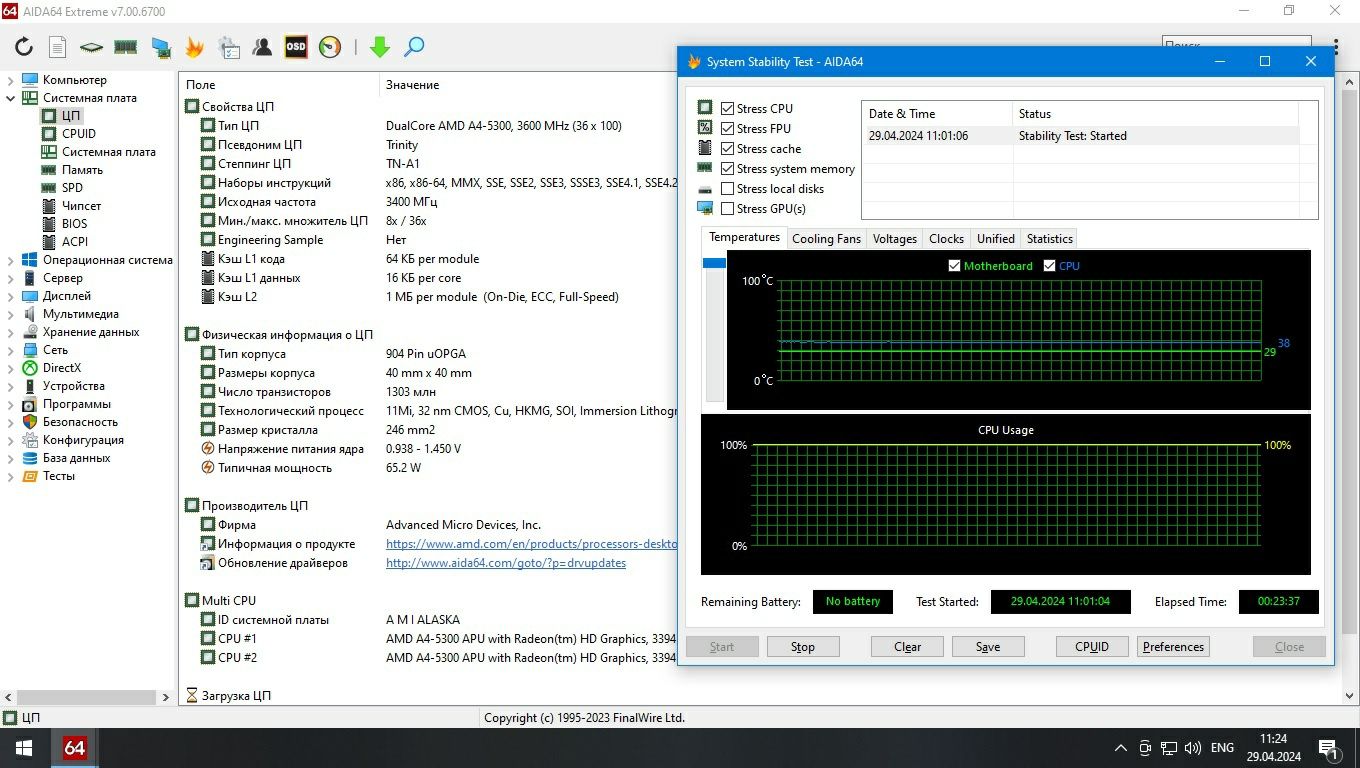Screen dimensions: 1360x768
Task: Toggle Stress FPU checkbox
Action: point(727,129)
